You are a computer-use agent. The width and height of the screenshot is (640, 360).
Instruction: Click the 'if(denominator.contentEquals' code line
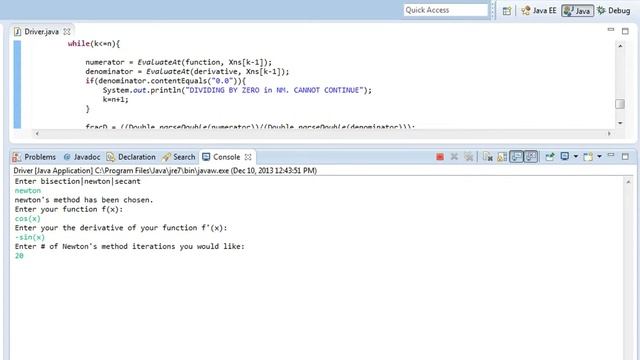coord(165,81)
